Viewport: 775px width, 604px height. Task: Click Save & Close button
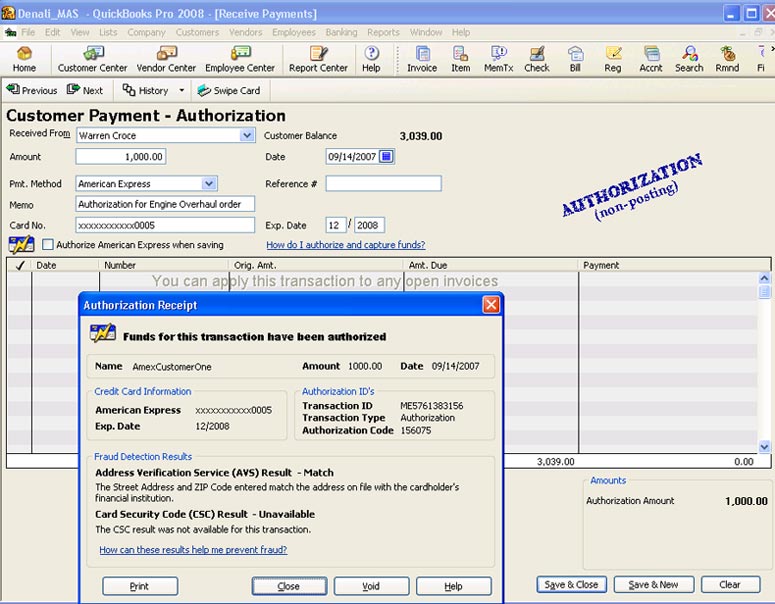click(x=571, y=585)
